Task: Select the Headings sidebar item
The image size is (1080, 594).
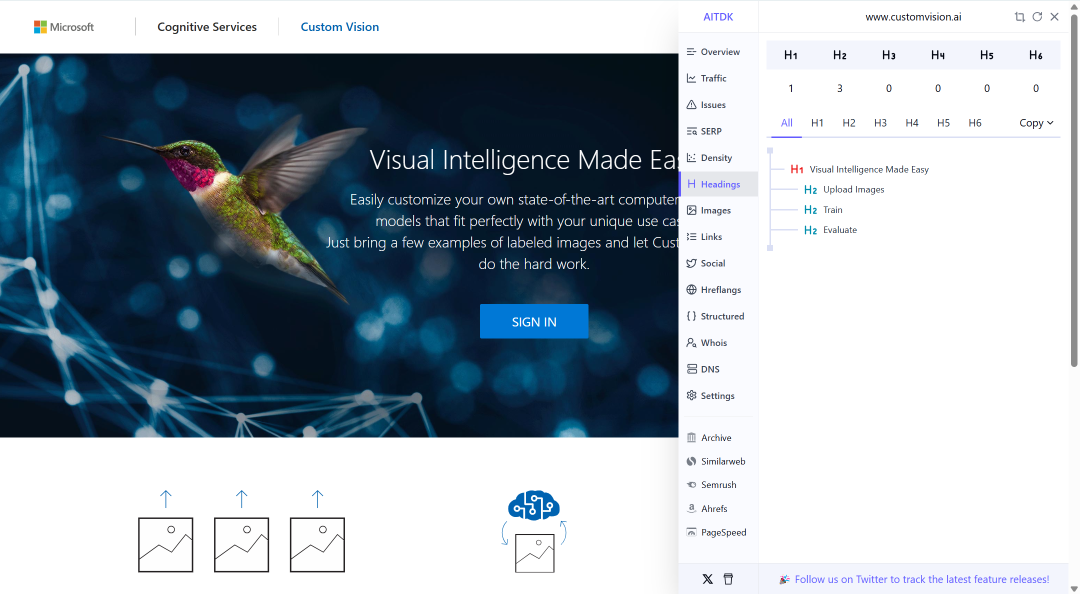Action: [x=718, y=184]
